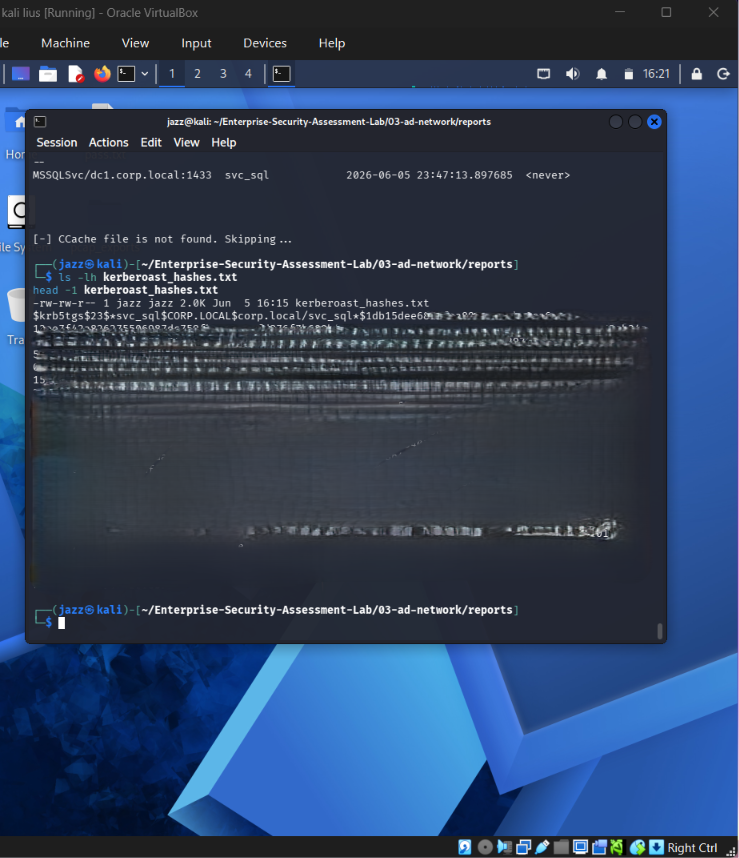Click the USB status icon
The image size is (739, 858).
click(542, 847)
